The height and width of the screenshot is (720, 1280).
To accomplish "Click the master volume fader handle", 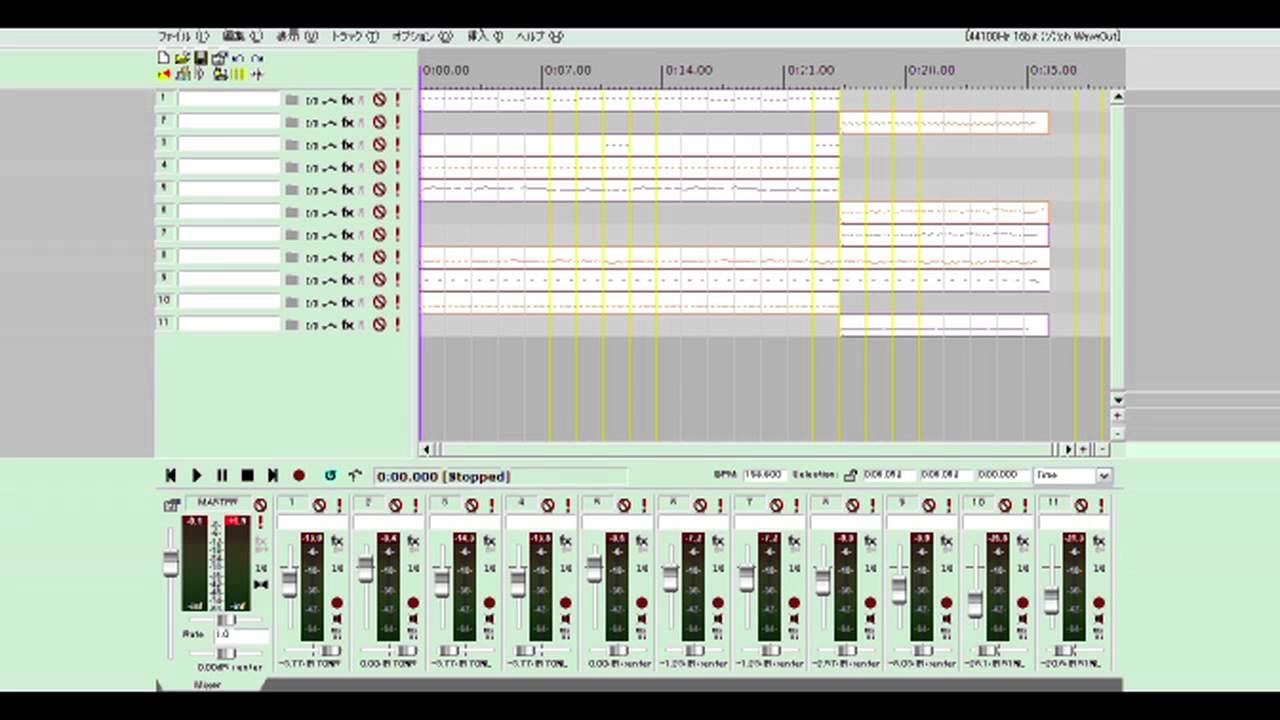I will pyautogui.click(x=171, y=565).
